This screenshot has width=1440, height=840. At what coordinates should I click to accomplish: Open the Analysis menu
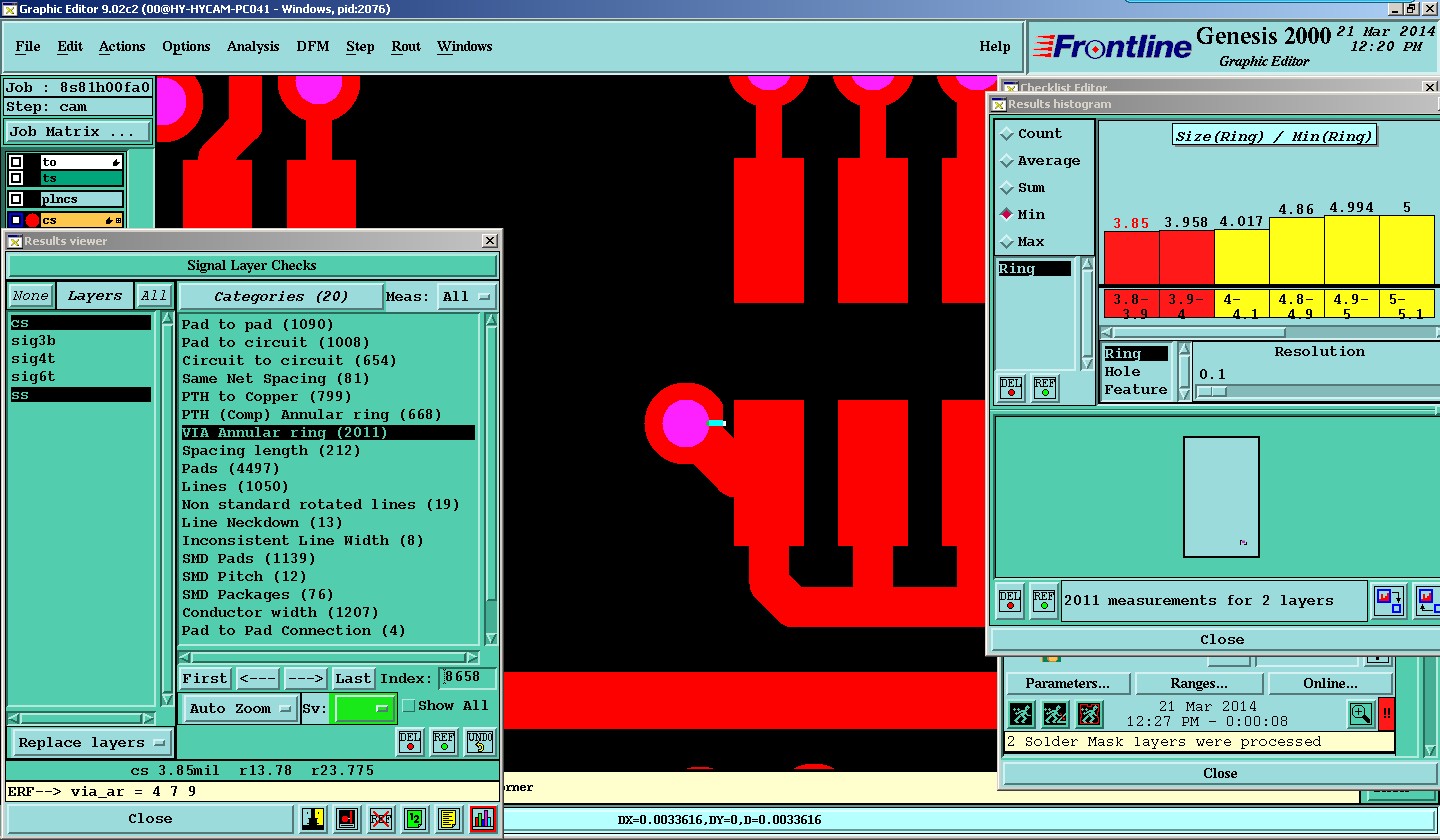tap(253, 47)
